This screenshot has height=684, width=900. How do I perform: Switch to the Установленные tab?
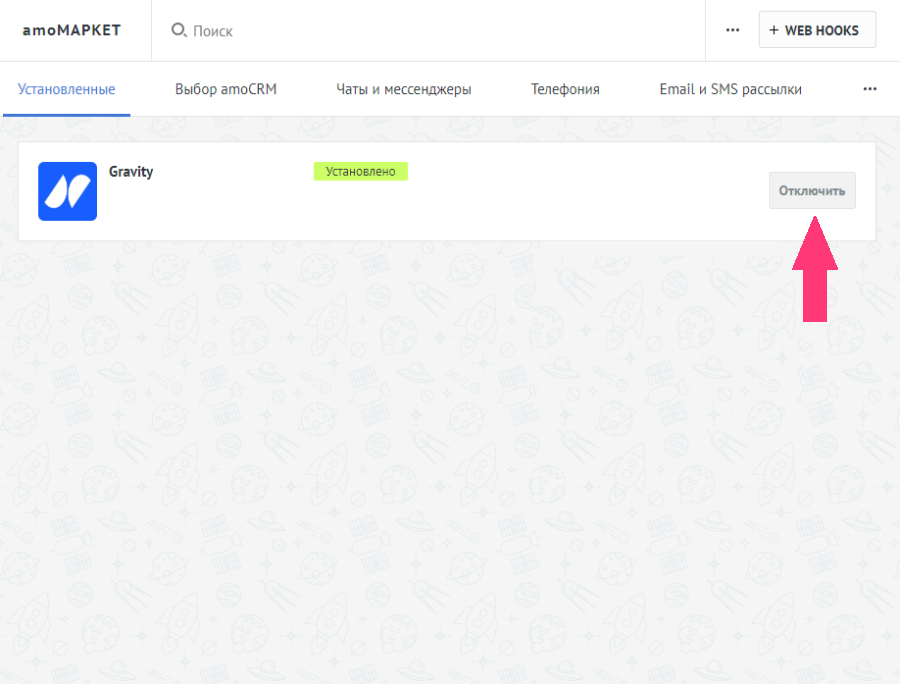(66, 89)
